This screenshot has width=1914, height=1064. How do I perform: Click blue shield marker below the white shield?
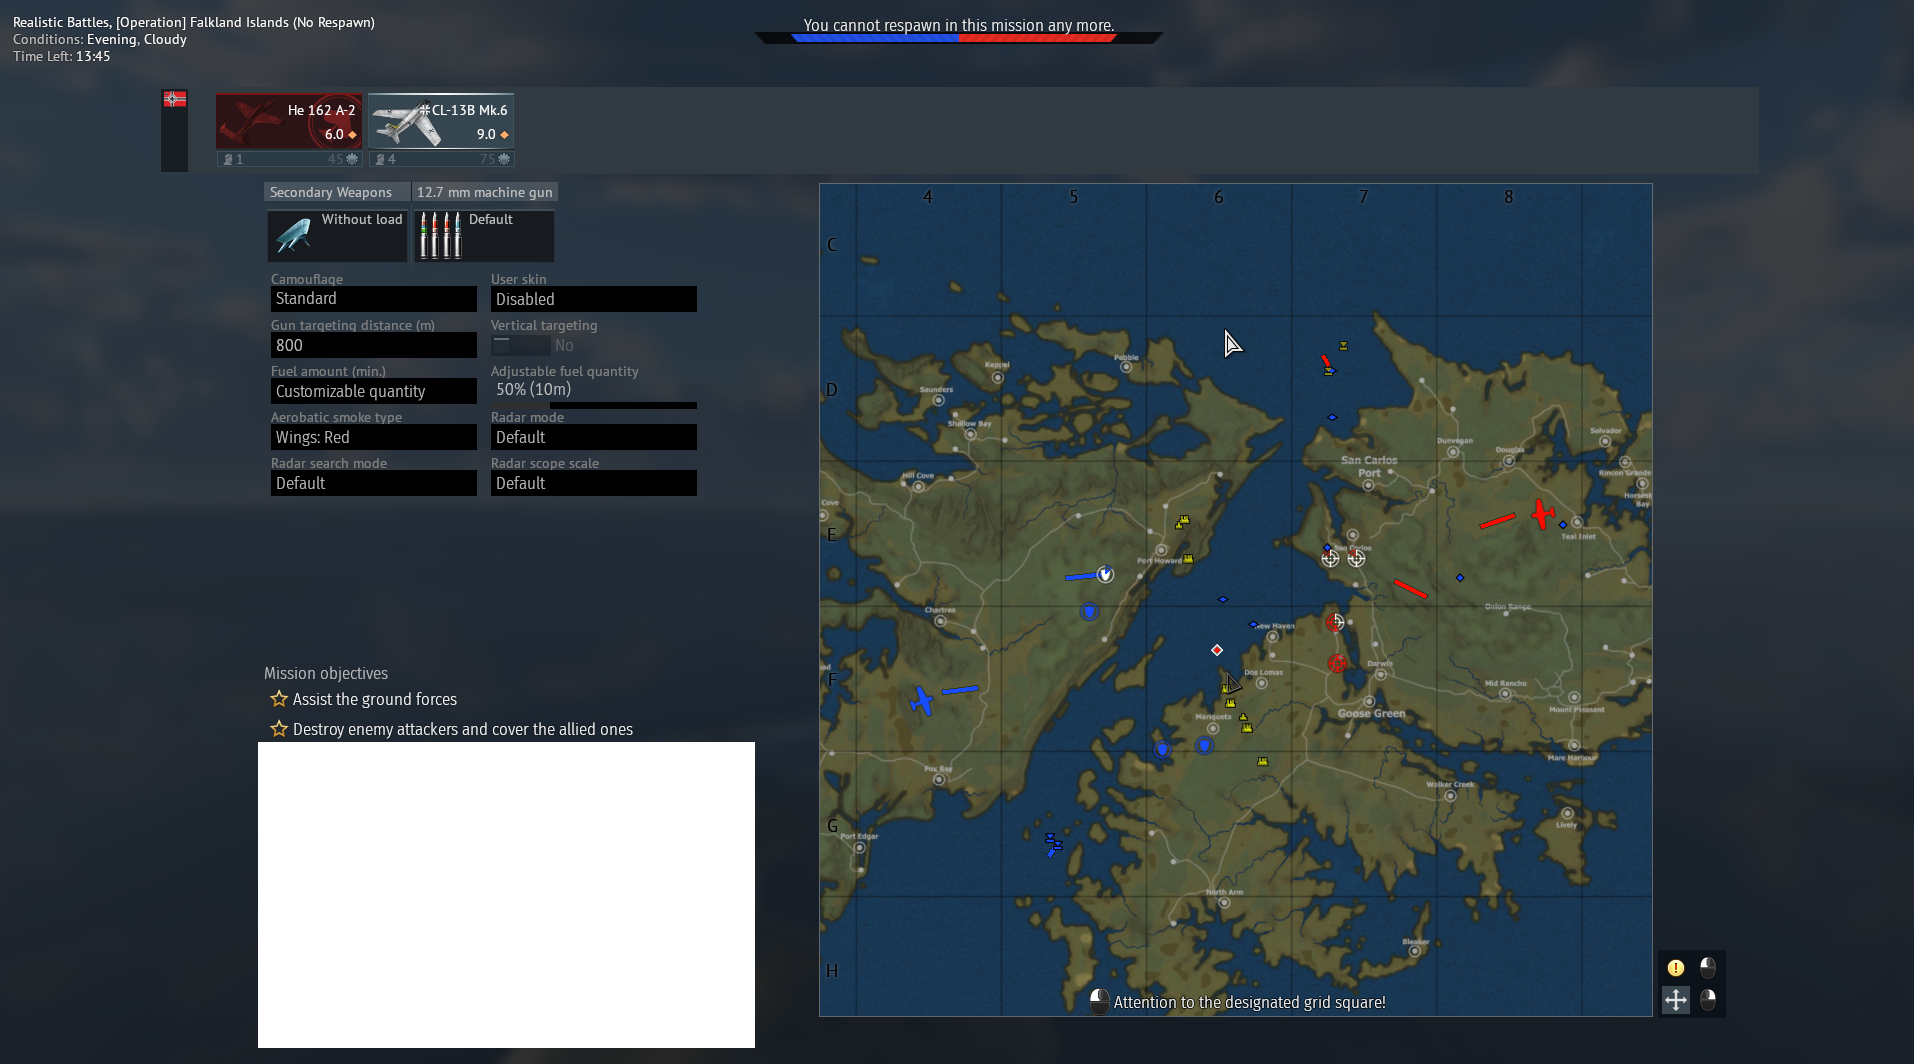[1089, 611]
